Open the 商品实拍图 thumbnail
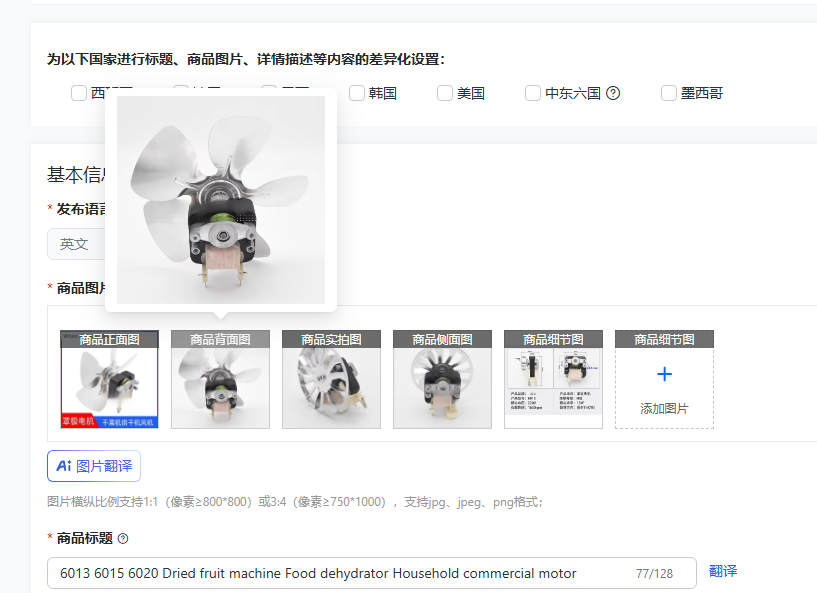 pos(331,379)
